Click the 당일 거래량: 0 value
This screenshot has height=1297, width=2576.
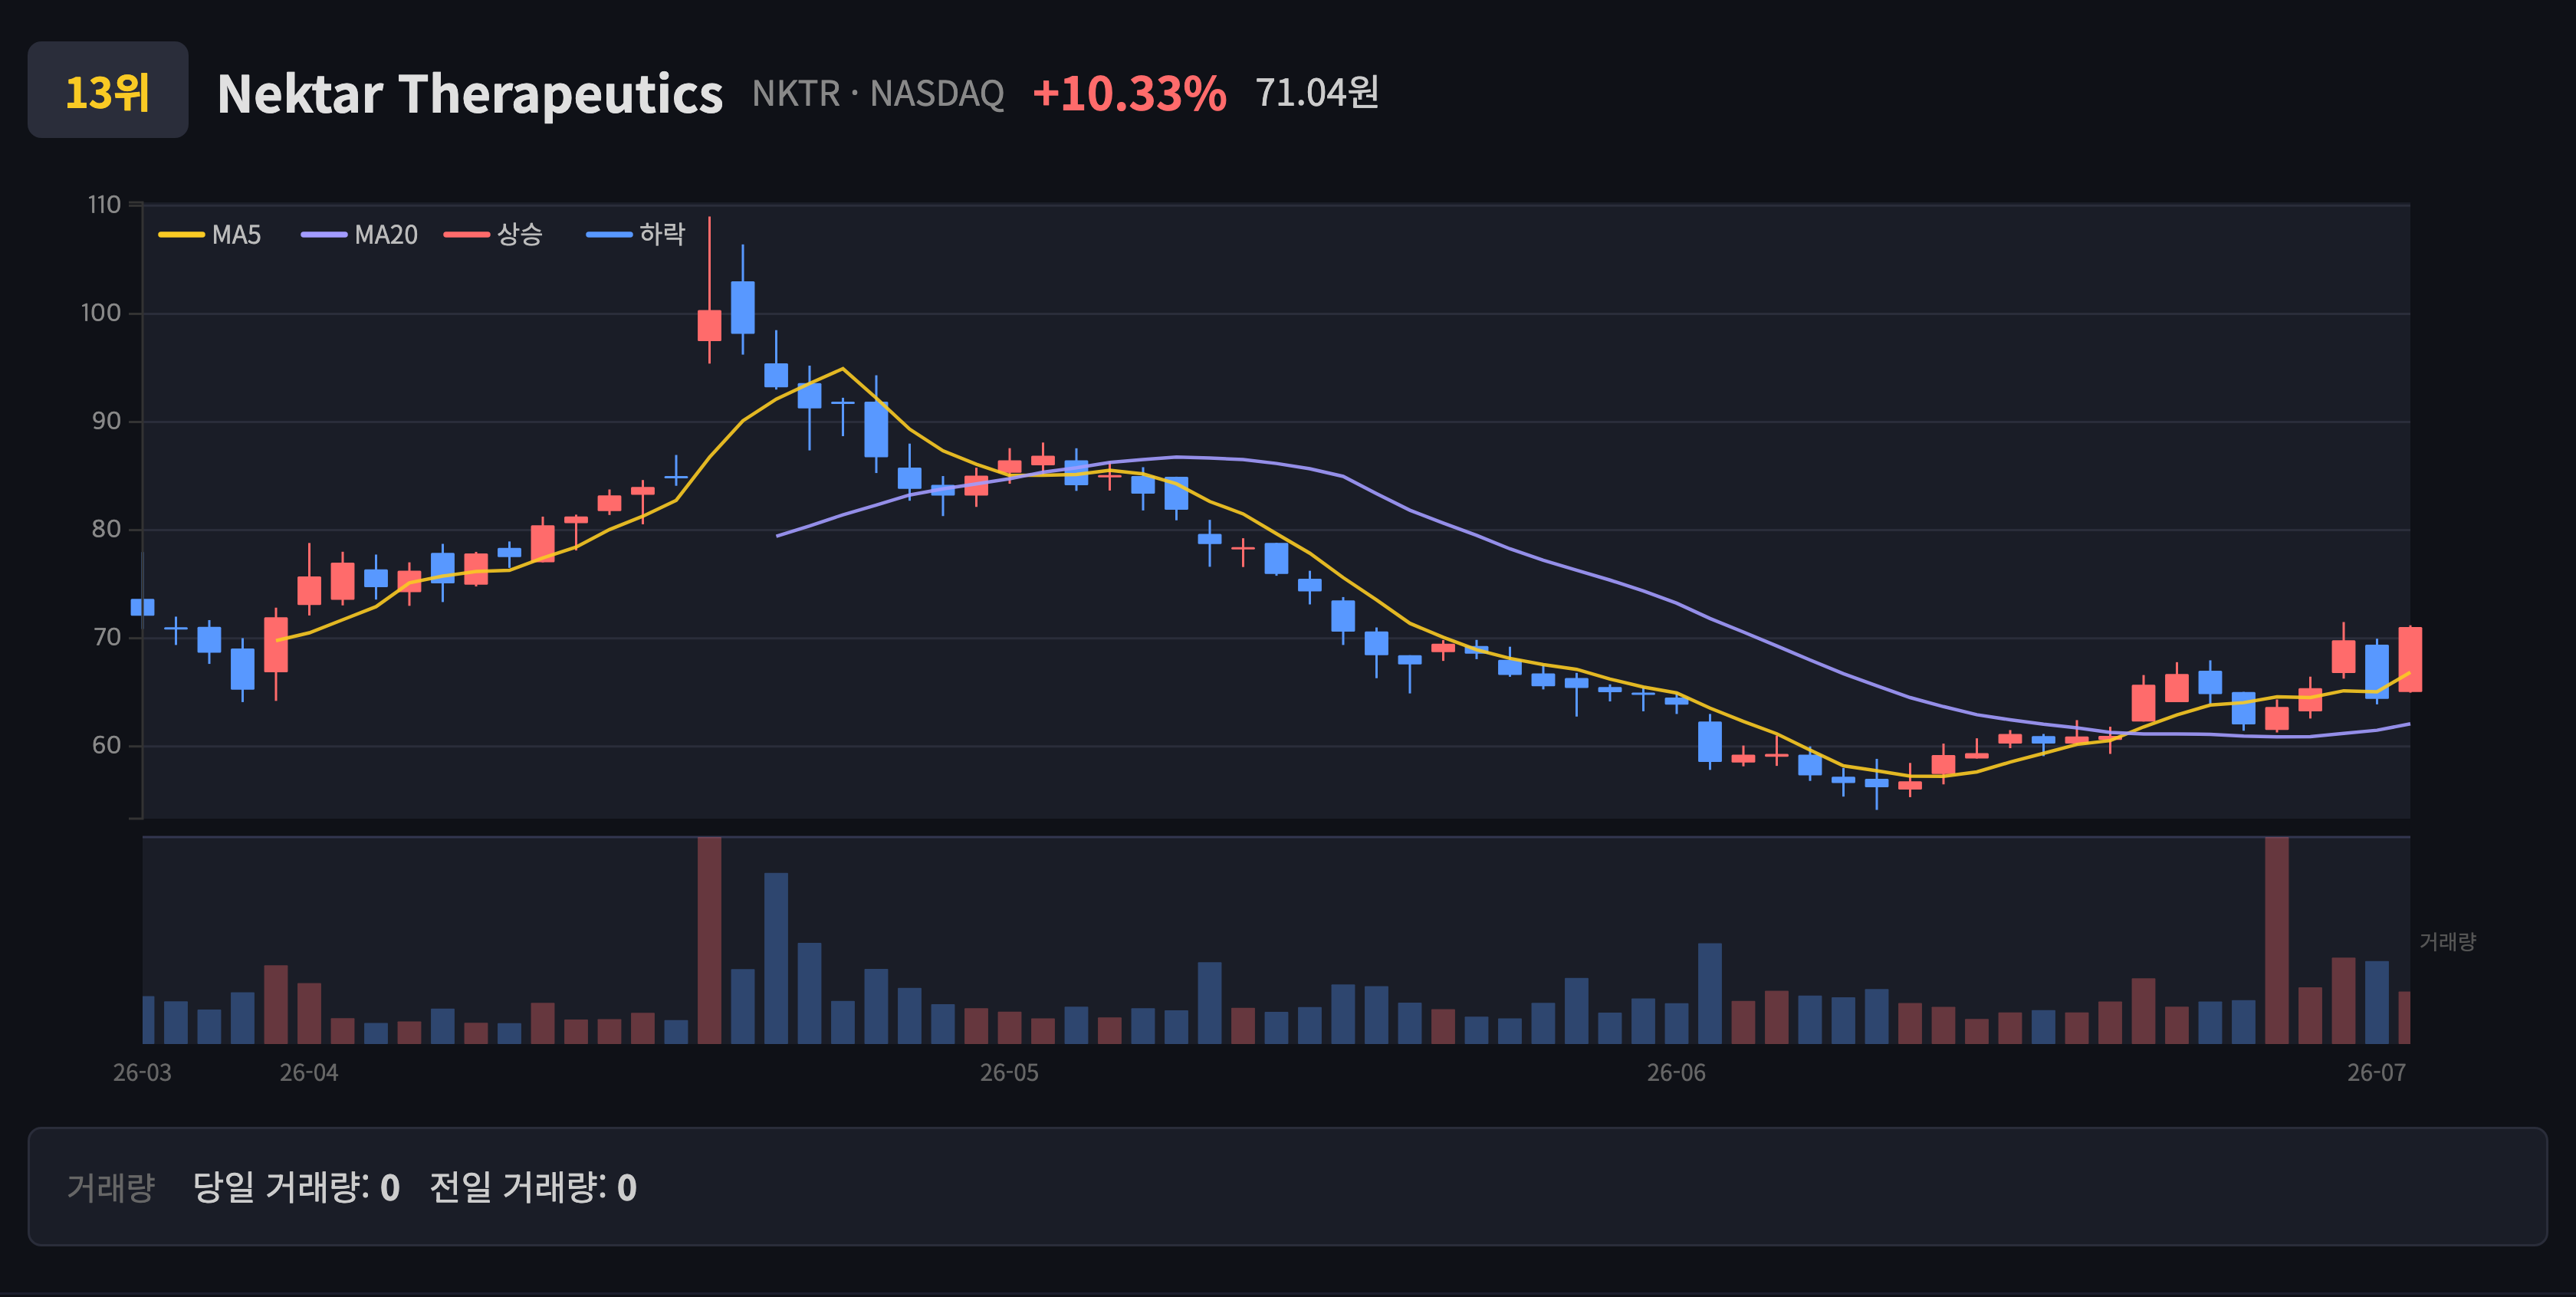[x=296, y=1187]
